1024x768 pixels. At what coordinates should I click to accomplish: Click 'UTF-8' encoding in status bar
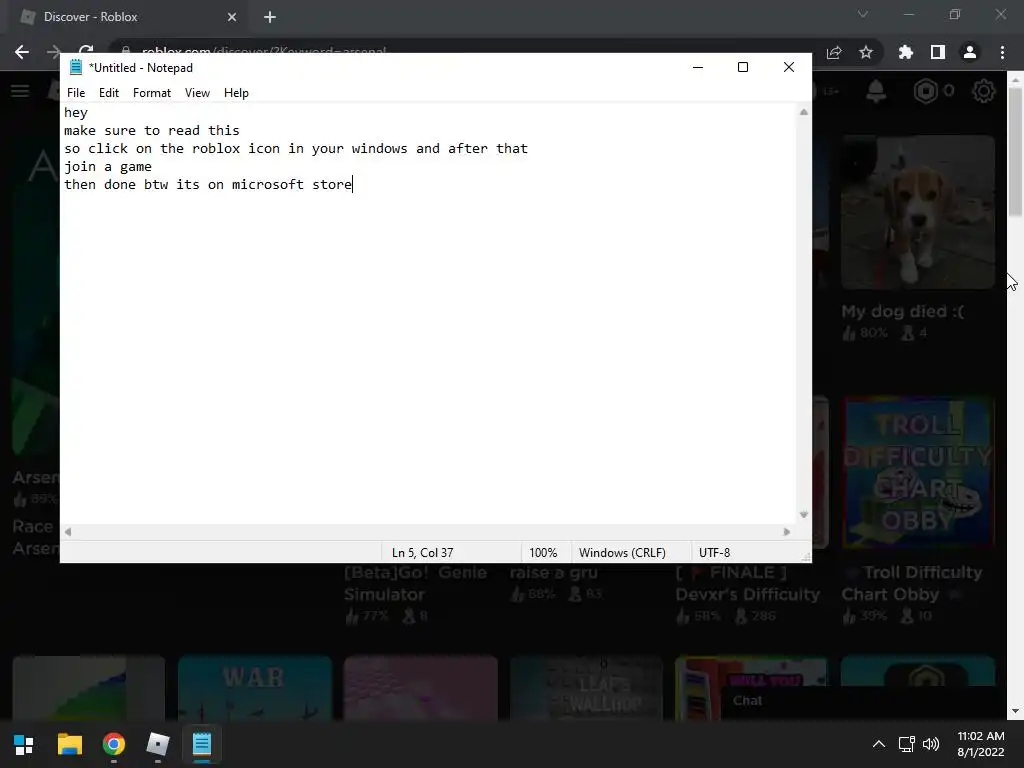(714, 552)
